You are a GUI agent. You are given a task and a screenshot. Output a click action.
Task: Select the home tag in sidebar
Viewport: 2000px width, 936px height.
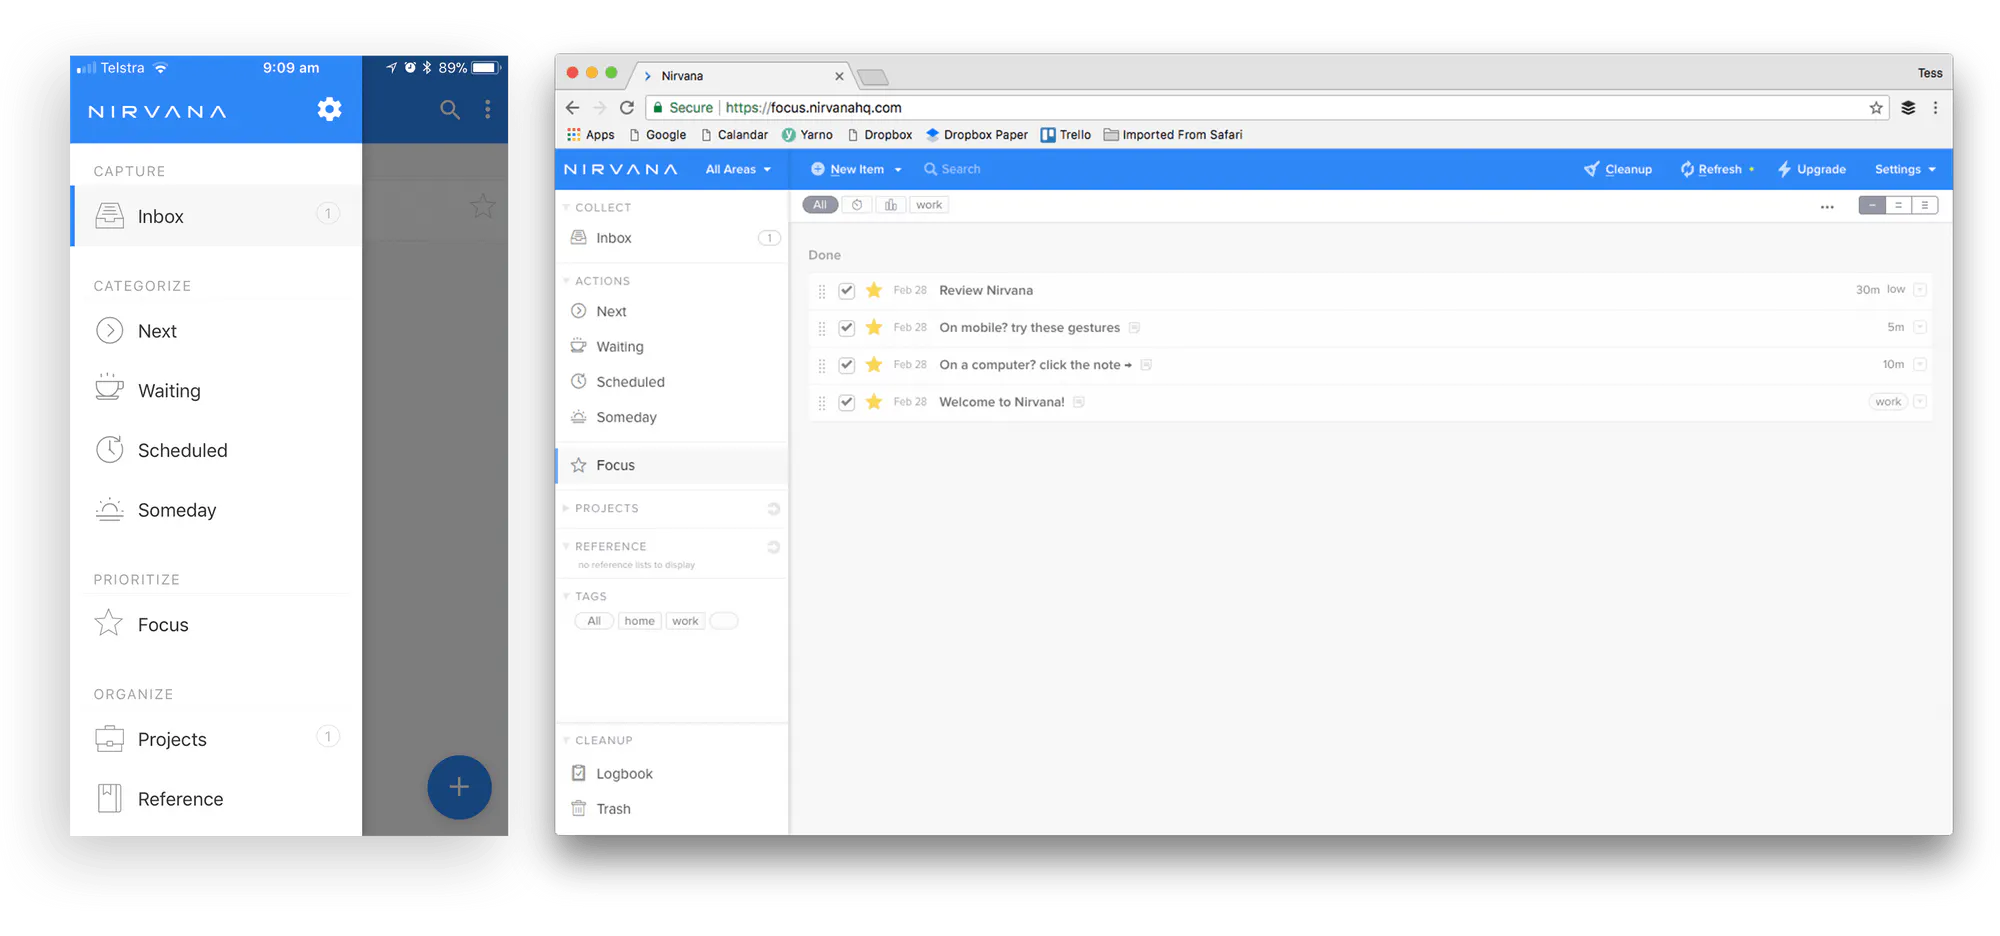tap(639, 621)
